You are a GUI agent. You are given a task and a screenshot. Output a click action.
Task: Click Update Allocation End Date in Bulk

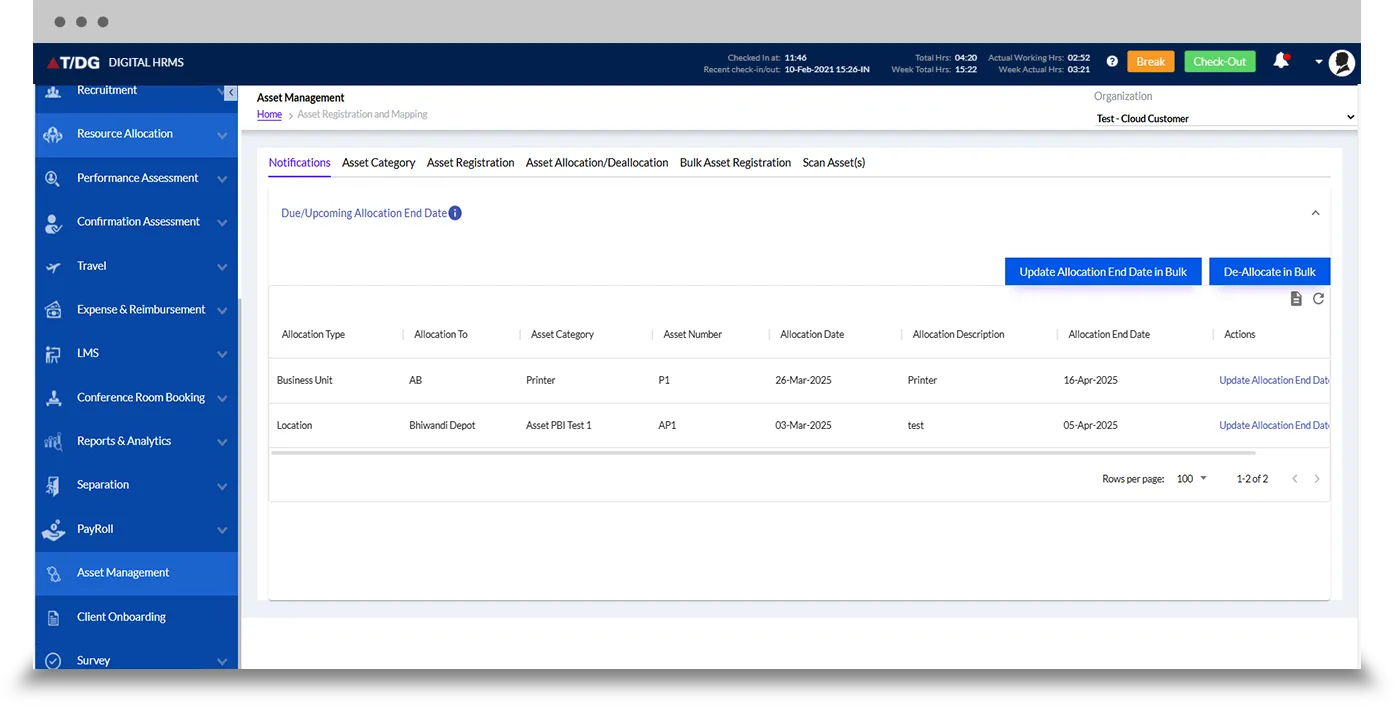pyautogui.click(x=1103, y=272)
